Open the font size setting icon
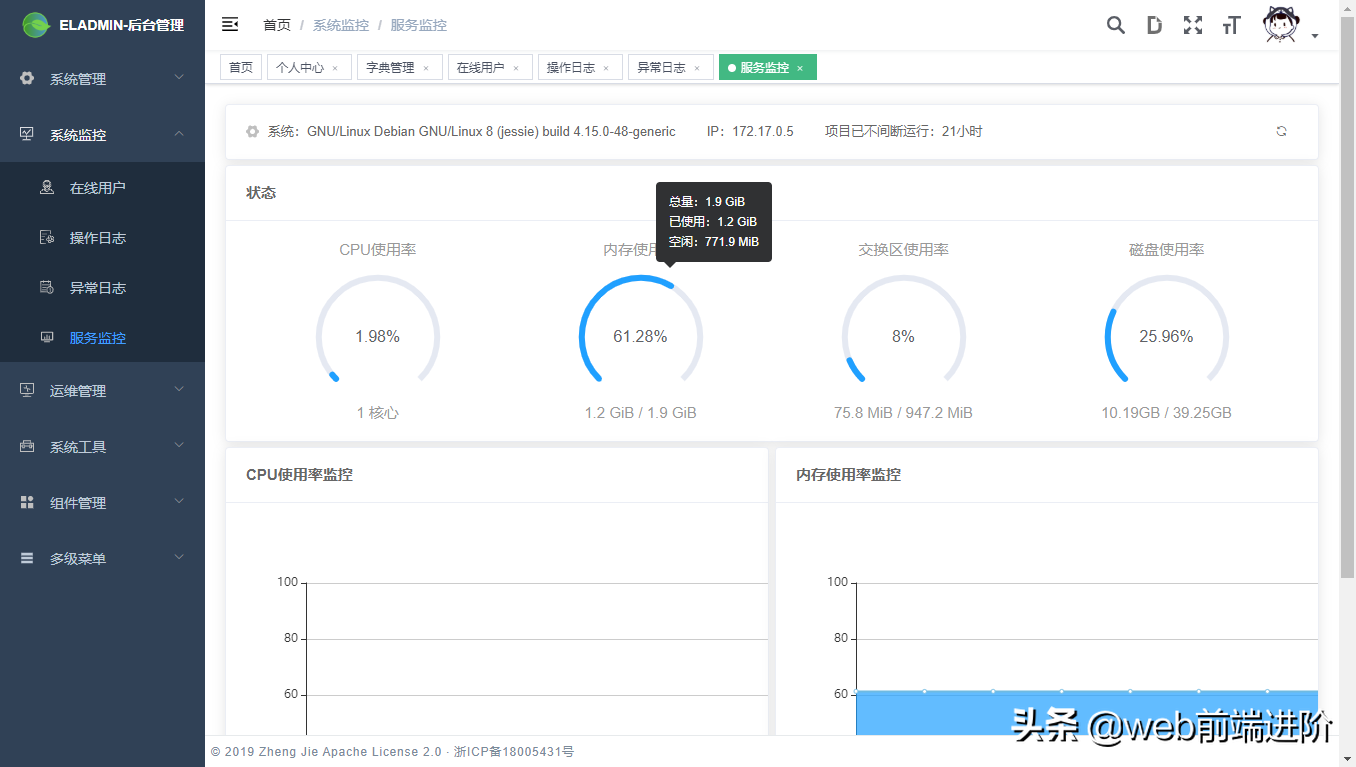Image resolution: width=1356 pixels, height=767 pixels. point(1231,25)
